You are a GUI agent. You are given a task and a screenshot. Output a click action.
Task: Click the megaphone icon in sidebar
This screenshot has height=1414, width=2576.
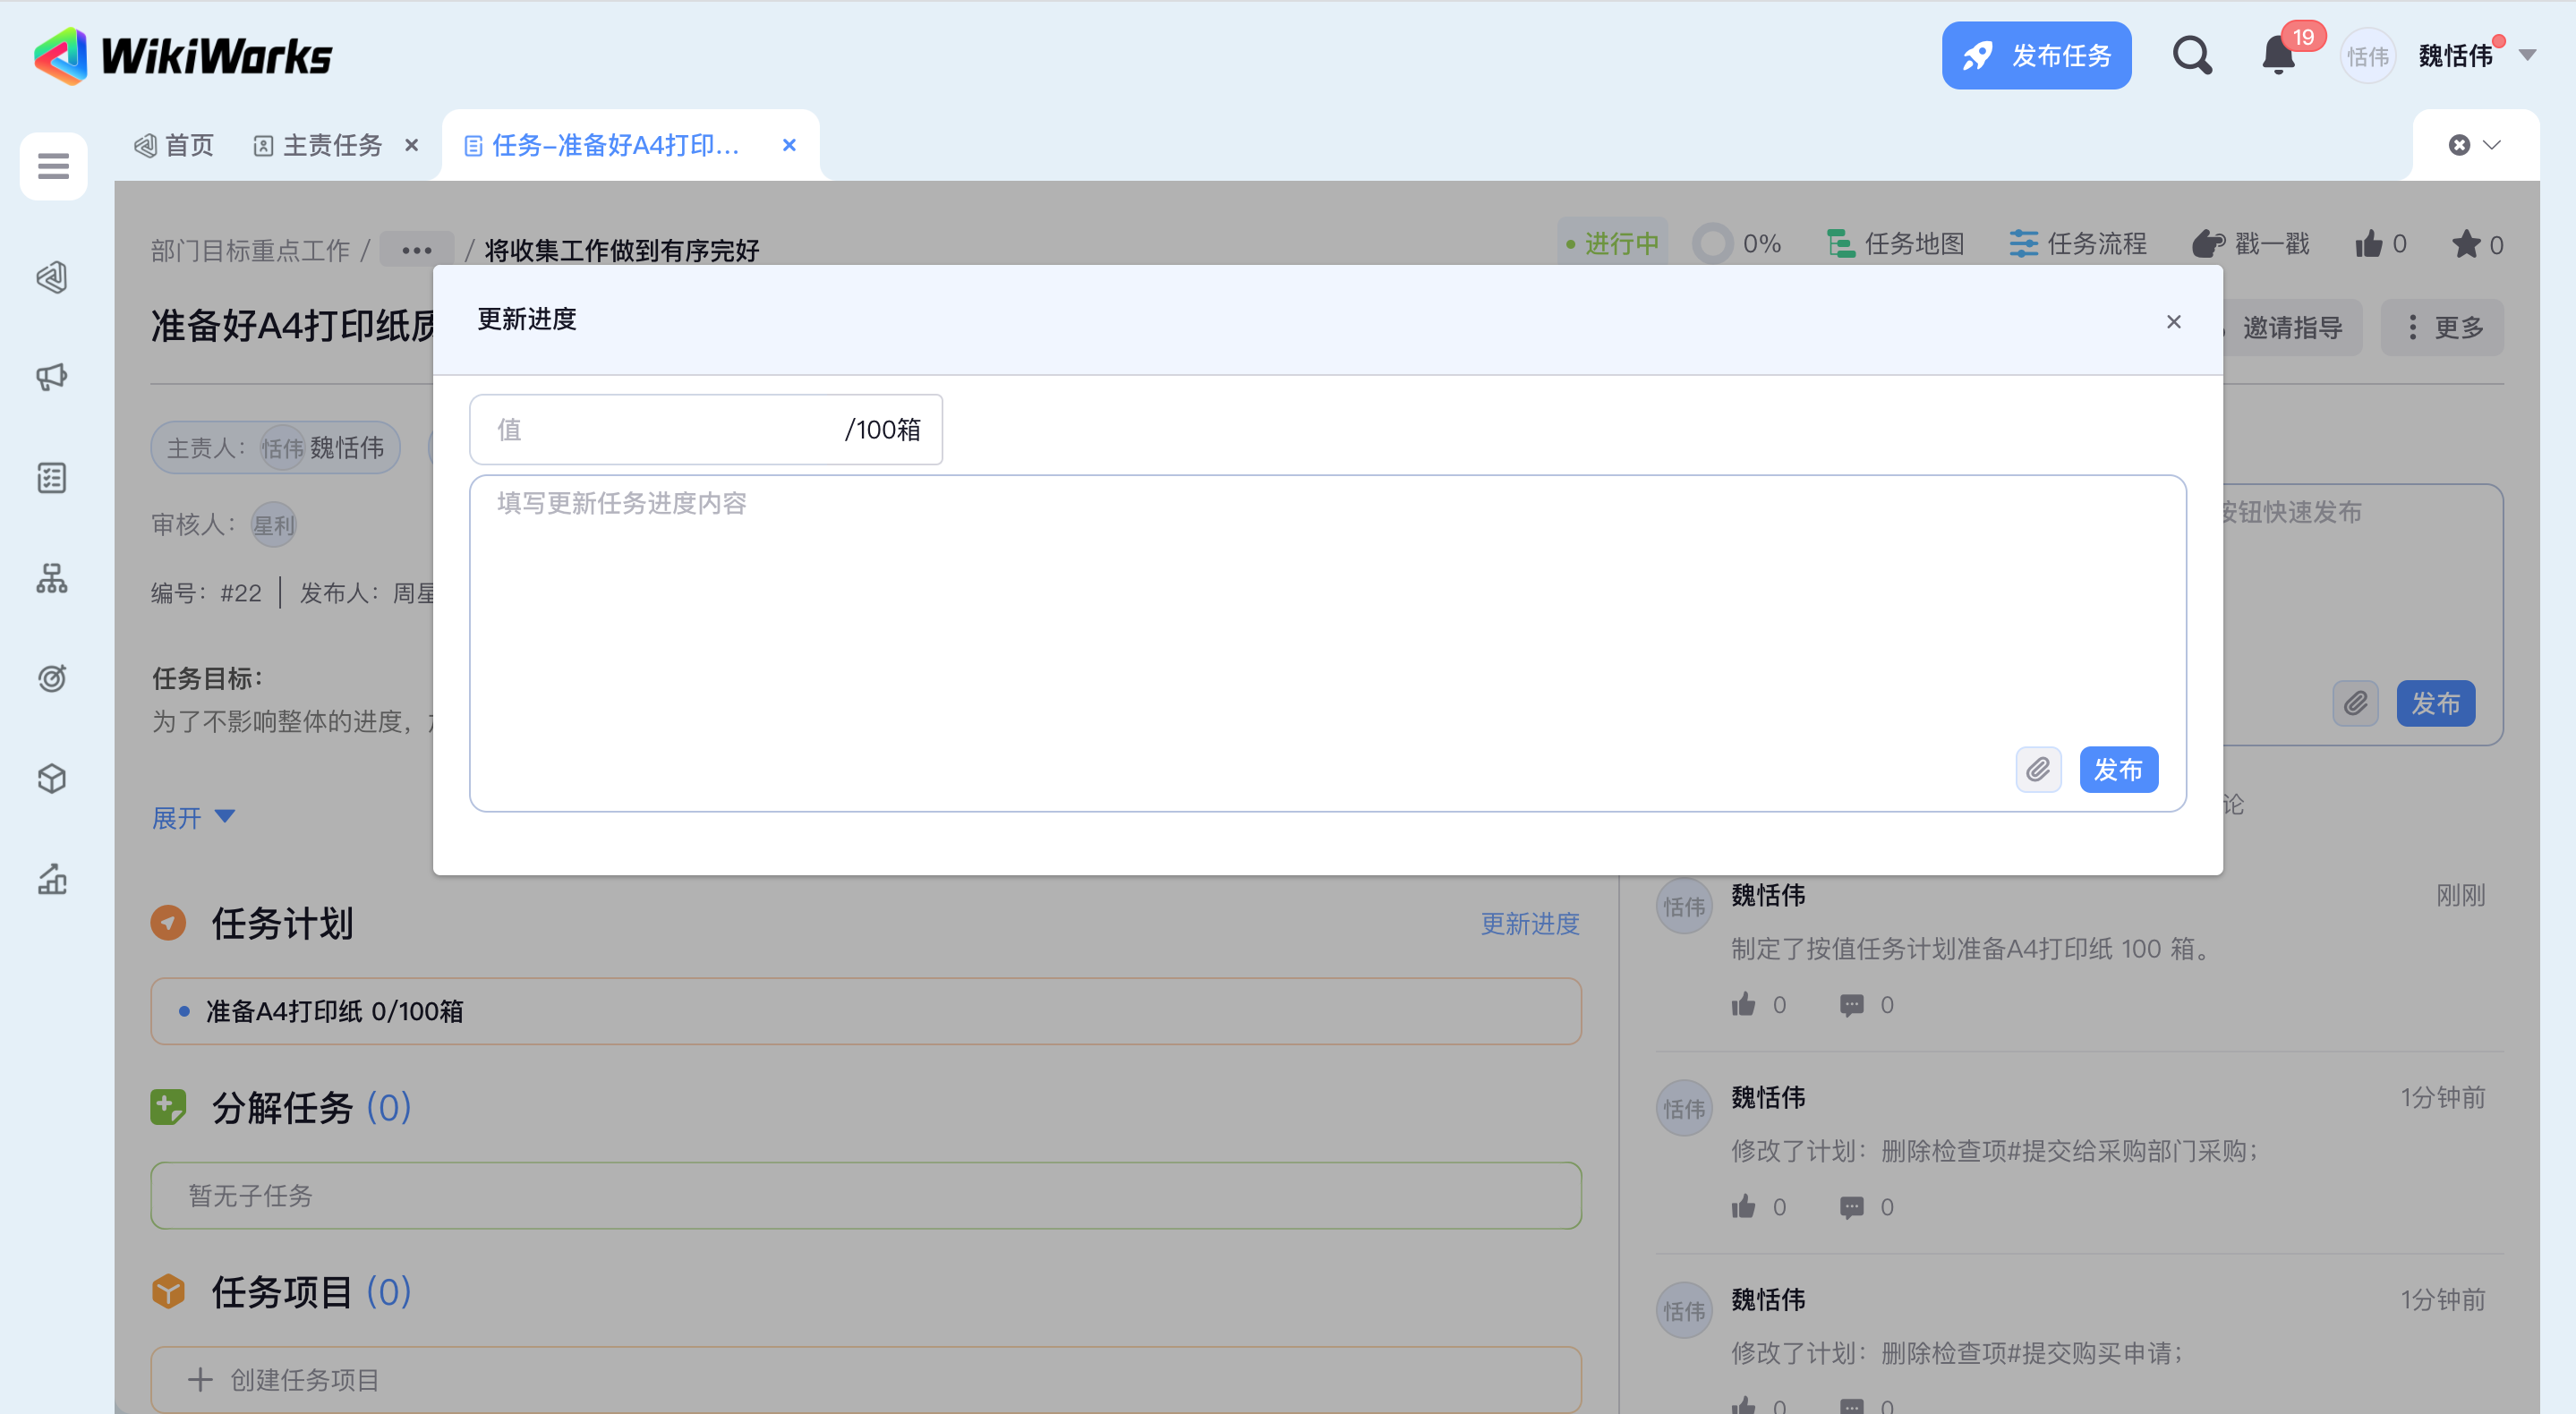52,377
